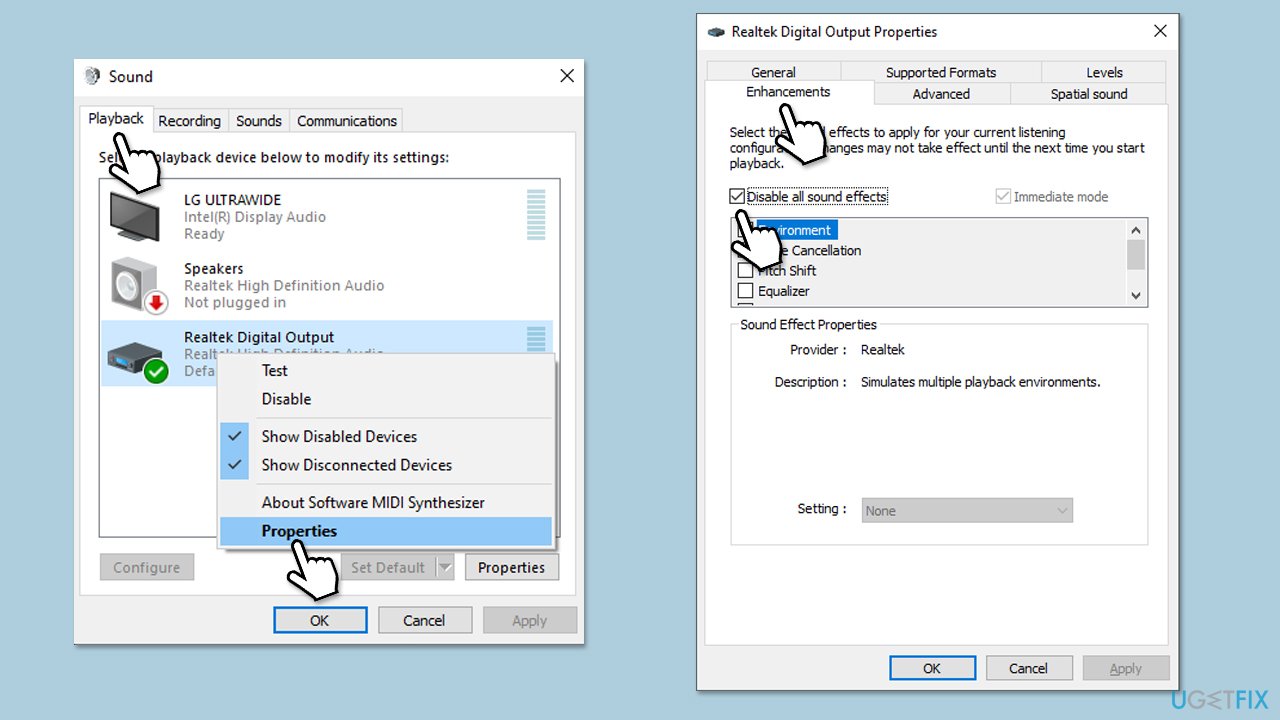The width and height of the screenshot is (1280, 720).
Task: Toggle the Immediate mode checkbox
Action: click(x=1003, y=197)
